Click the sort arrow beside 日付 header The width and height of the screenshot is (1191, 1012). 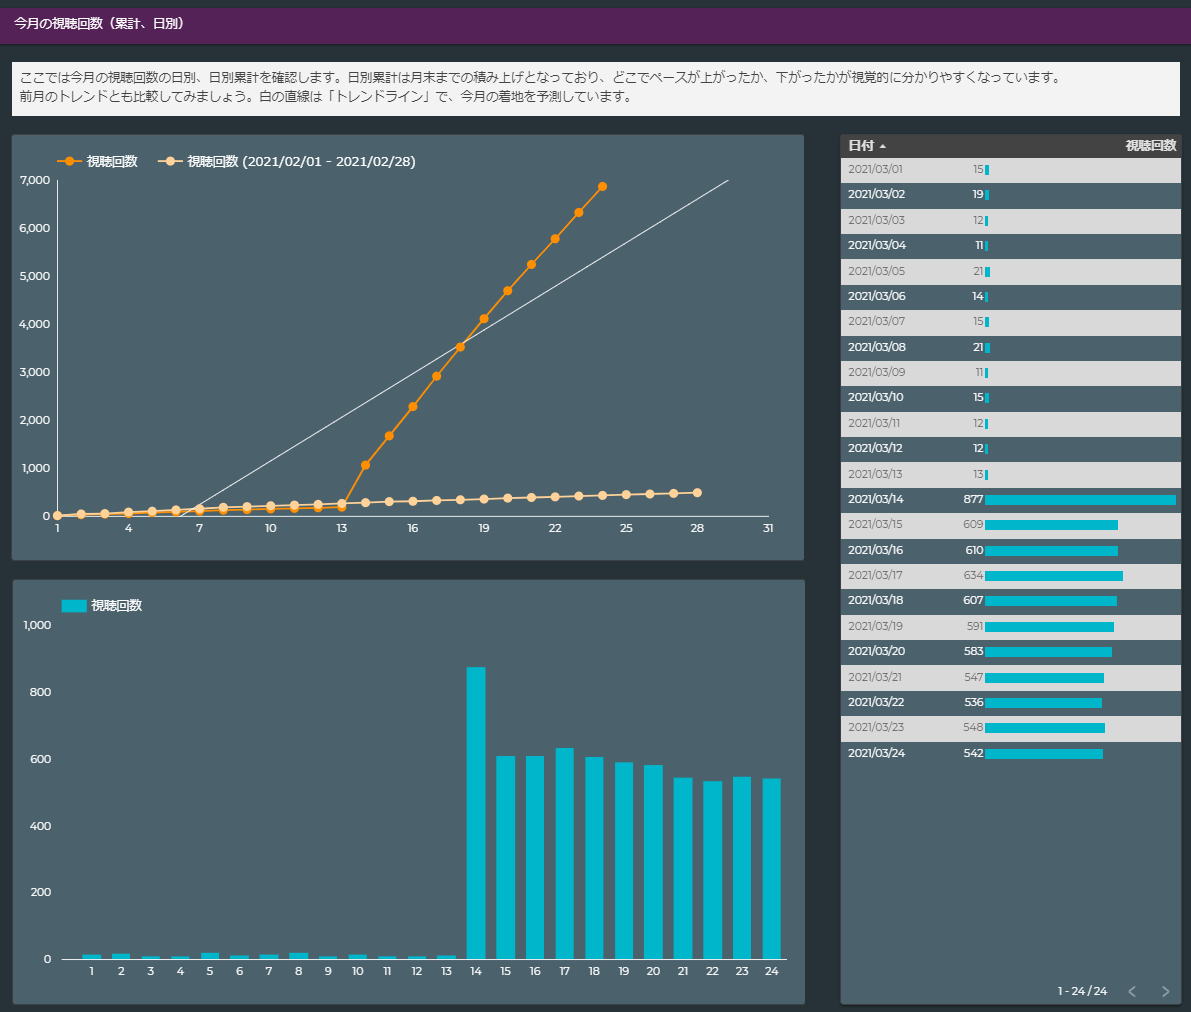pos(883,146)
